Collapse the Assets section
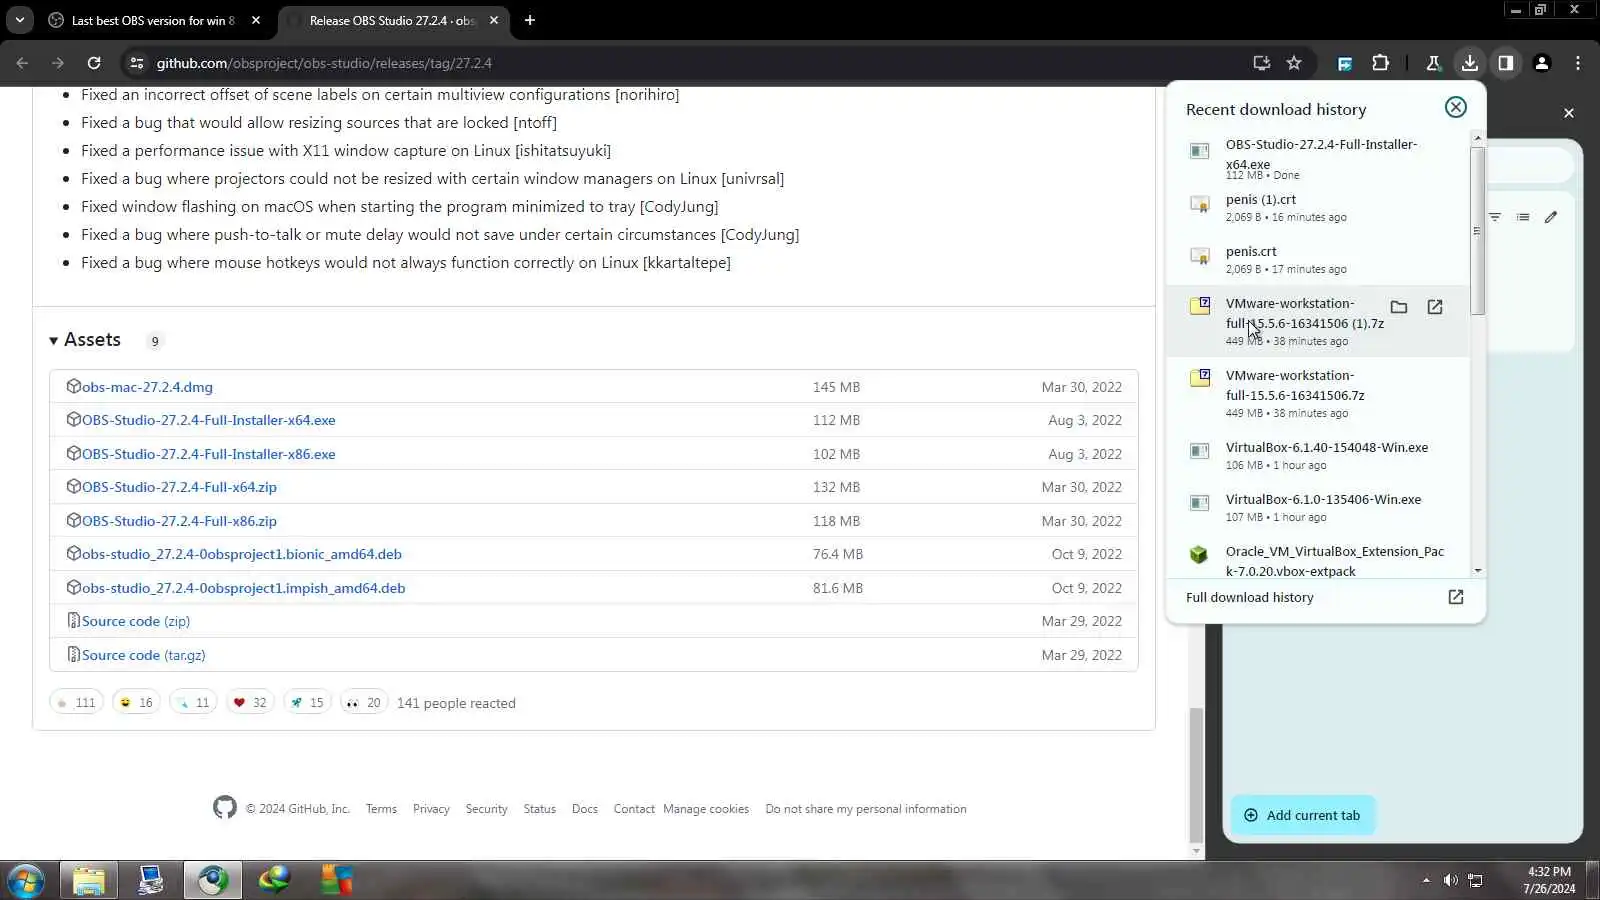This screenshot has height=900, width=1600. pyautogui.click(x=85, y=340)
